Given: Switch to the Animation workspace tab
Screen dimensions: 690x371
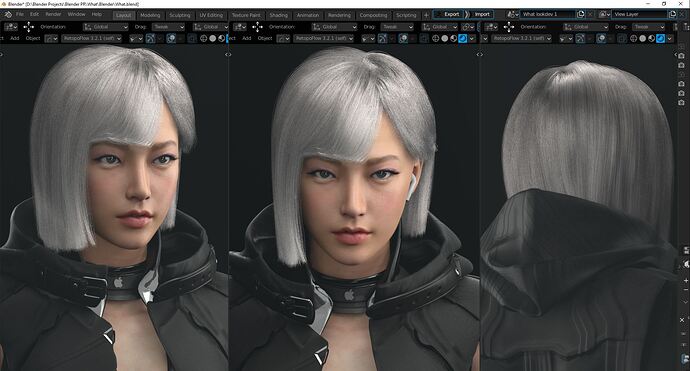Looking at the screenshot, I should point(308,15).
